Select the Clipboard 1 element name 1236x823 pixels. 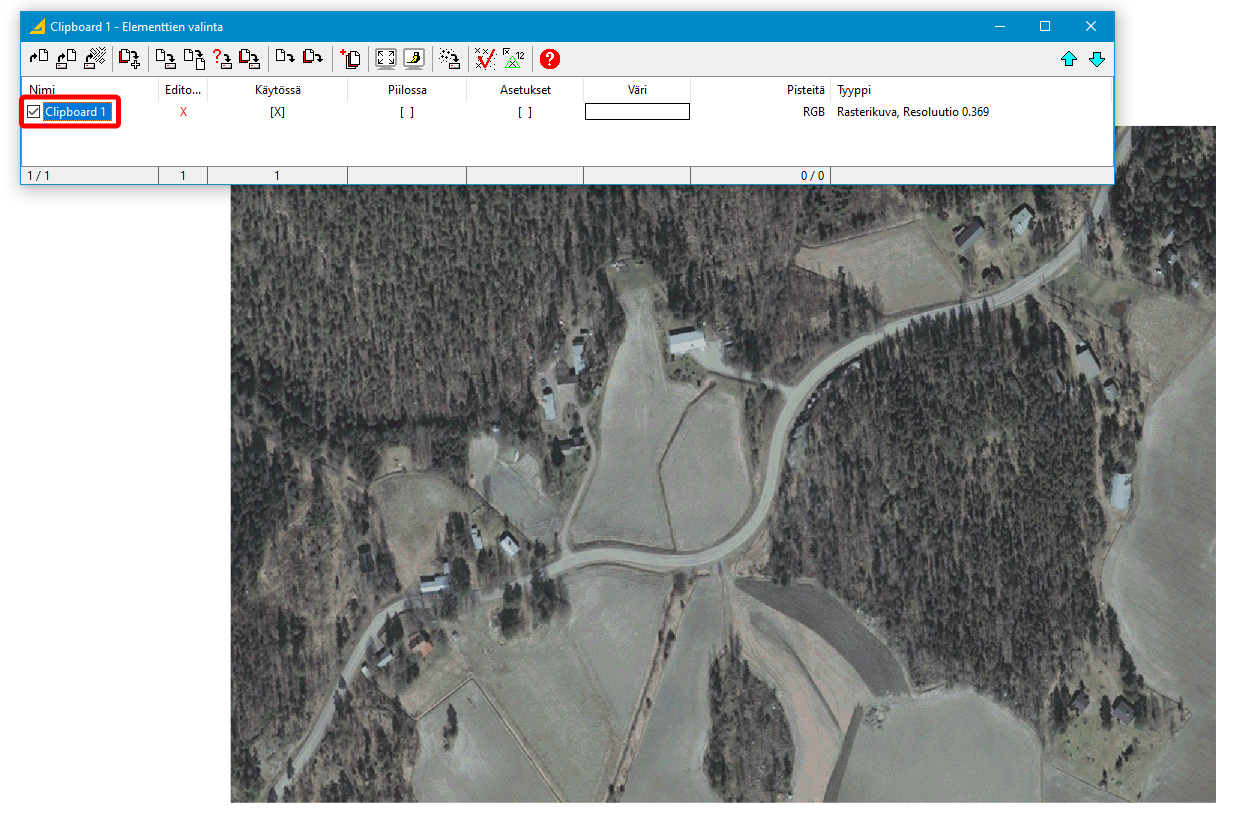76,112
